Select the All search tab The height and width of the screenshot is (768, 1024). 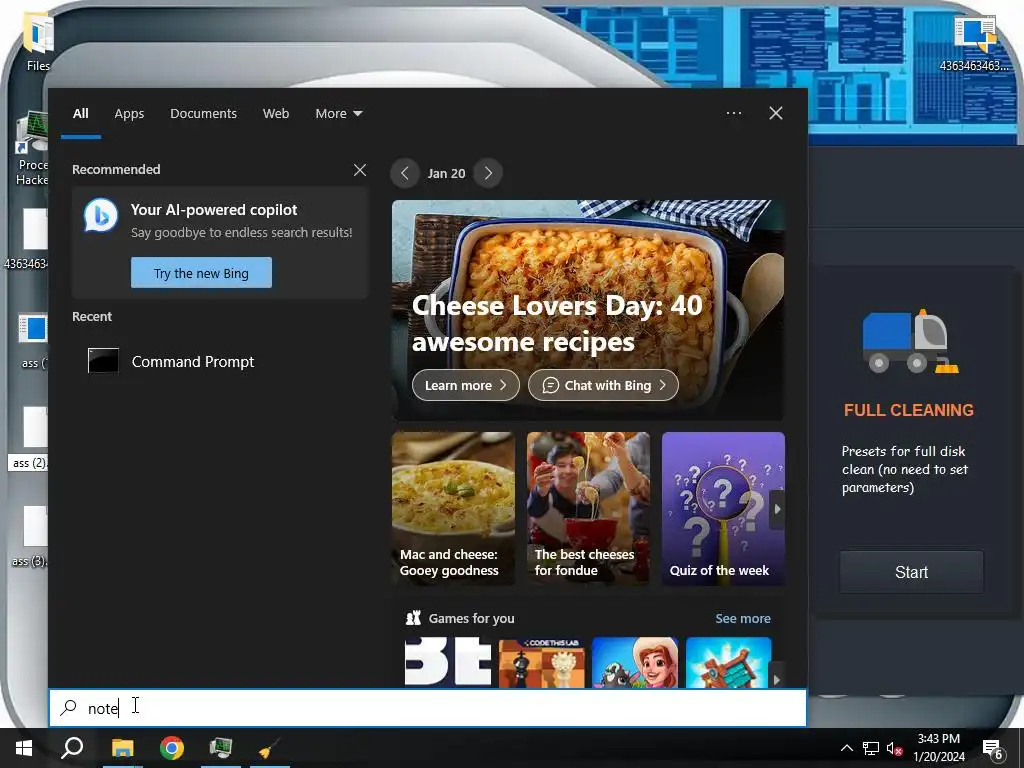tap(80, 114)
